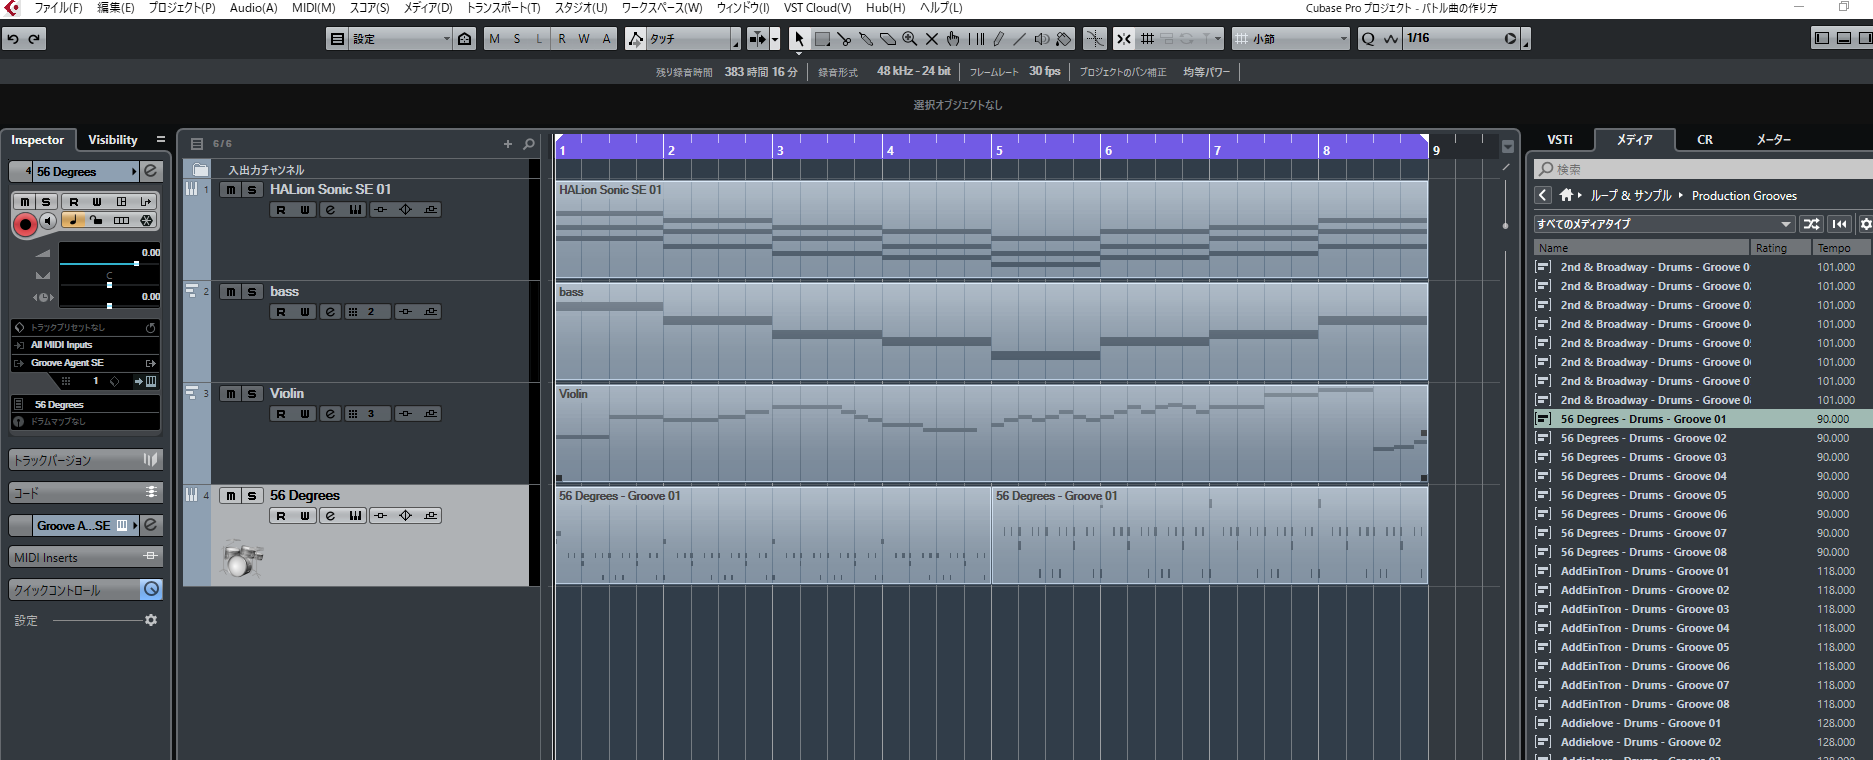Solo the 56 Degrees track

(x=252, y=496)
